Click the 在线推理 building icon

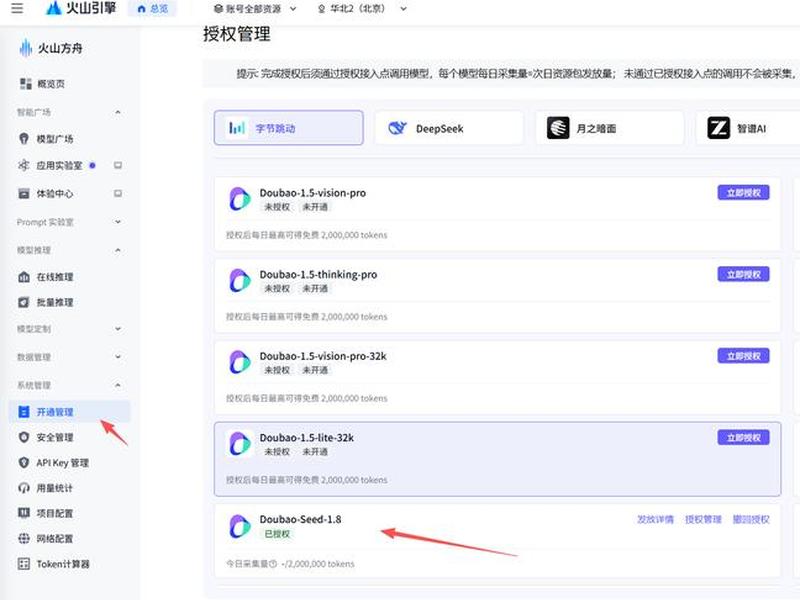[24, 277]
